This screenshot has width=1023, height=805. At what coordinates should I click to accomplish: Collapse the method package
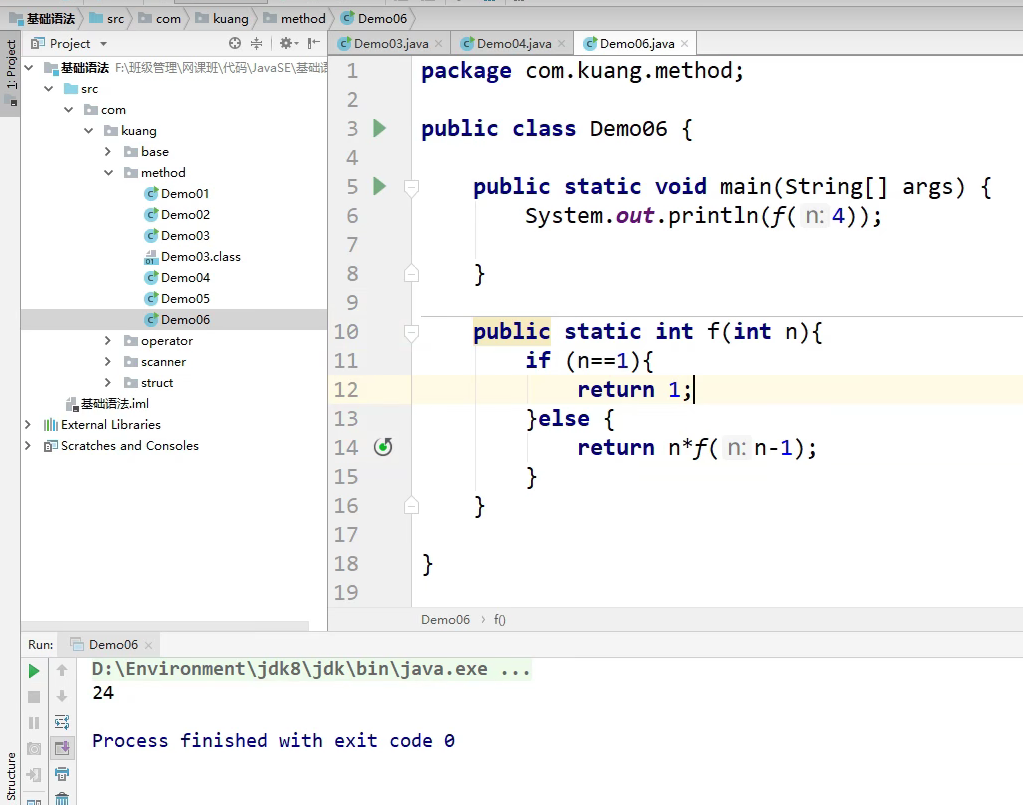[108, 172]
